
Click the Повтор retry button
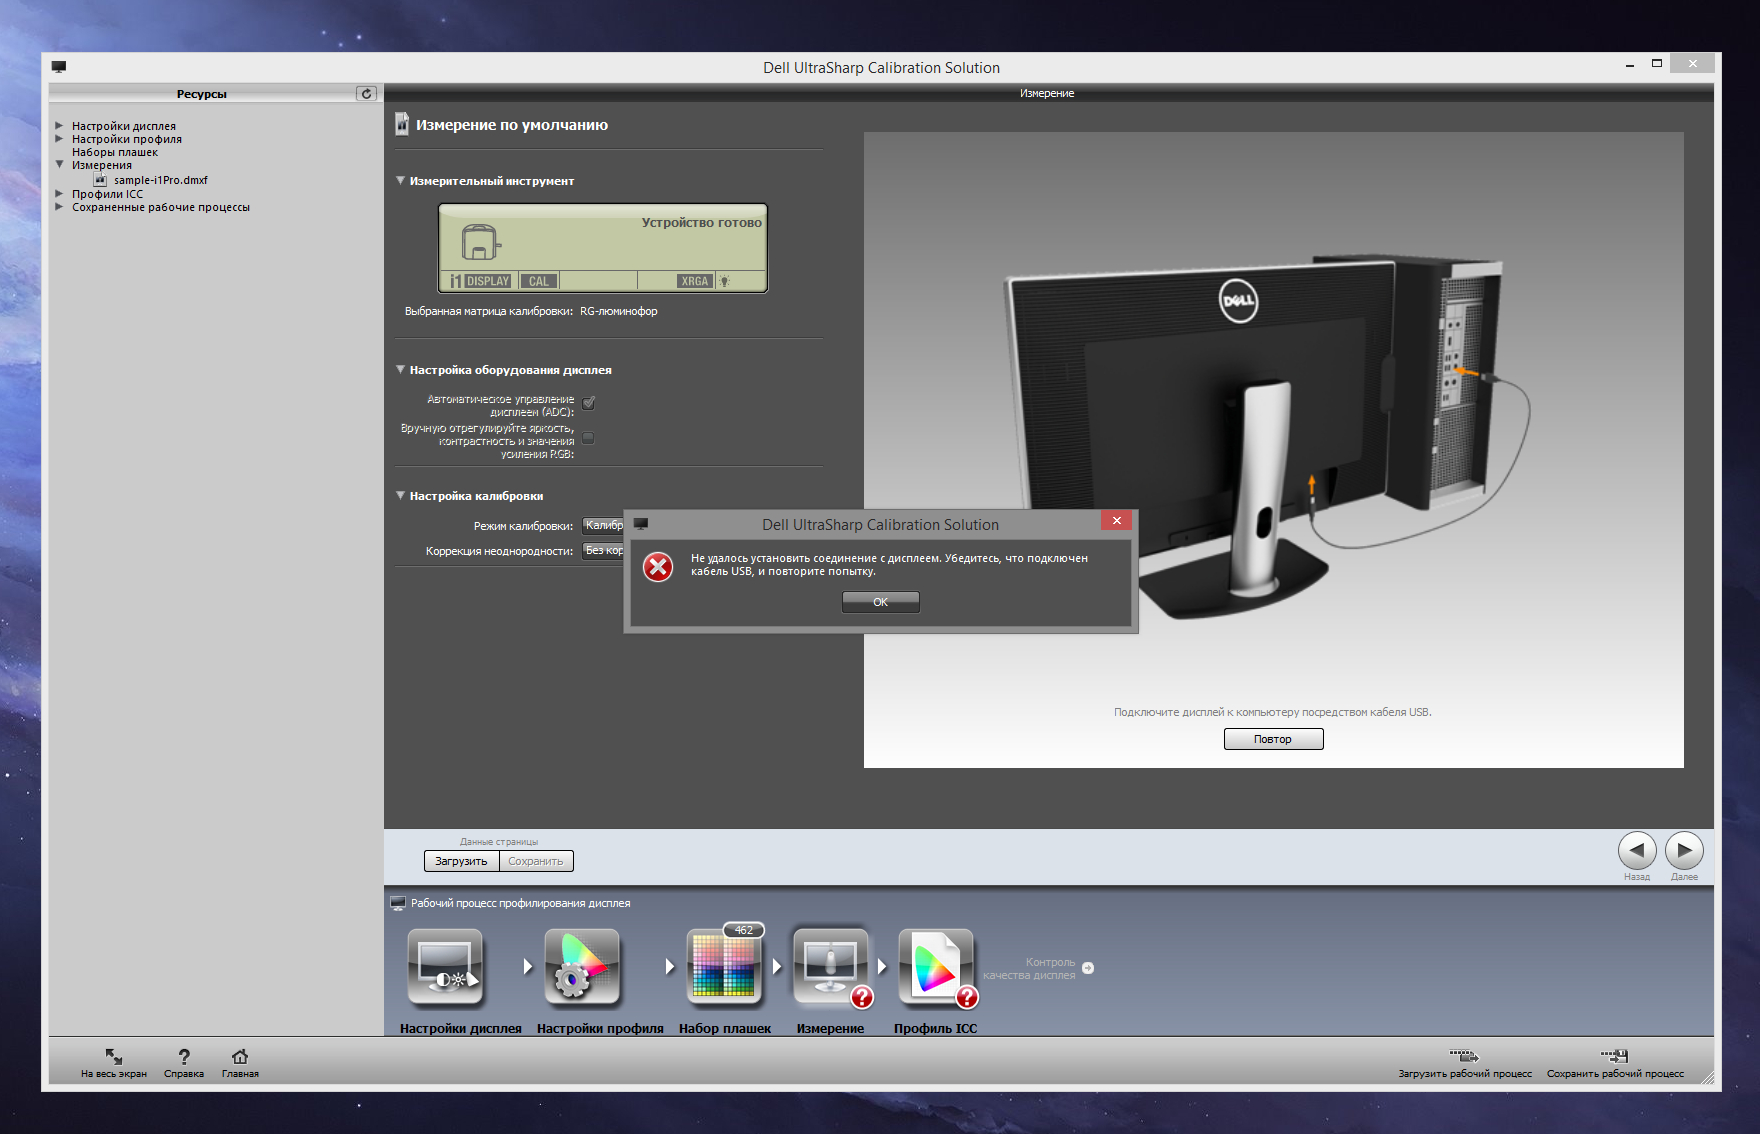[1273, 739]
